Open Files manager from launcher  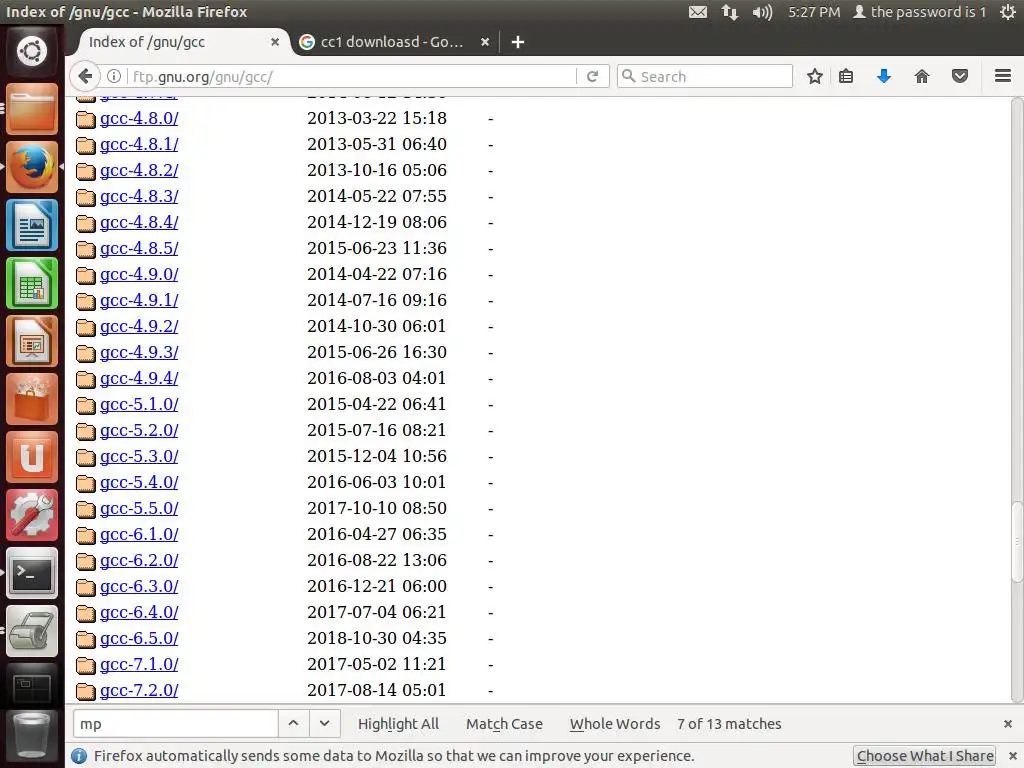click(x=31, y=109)
